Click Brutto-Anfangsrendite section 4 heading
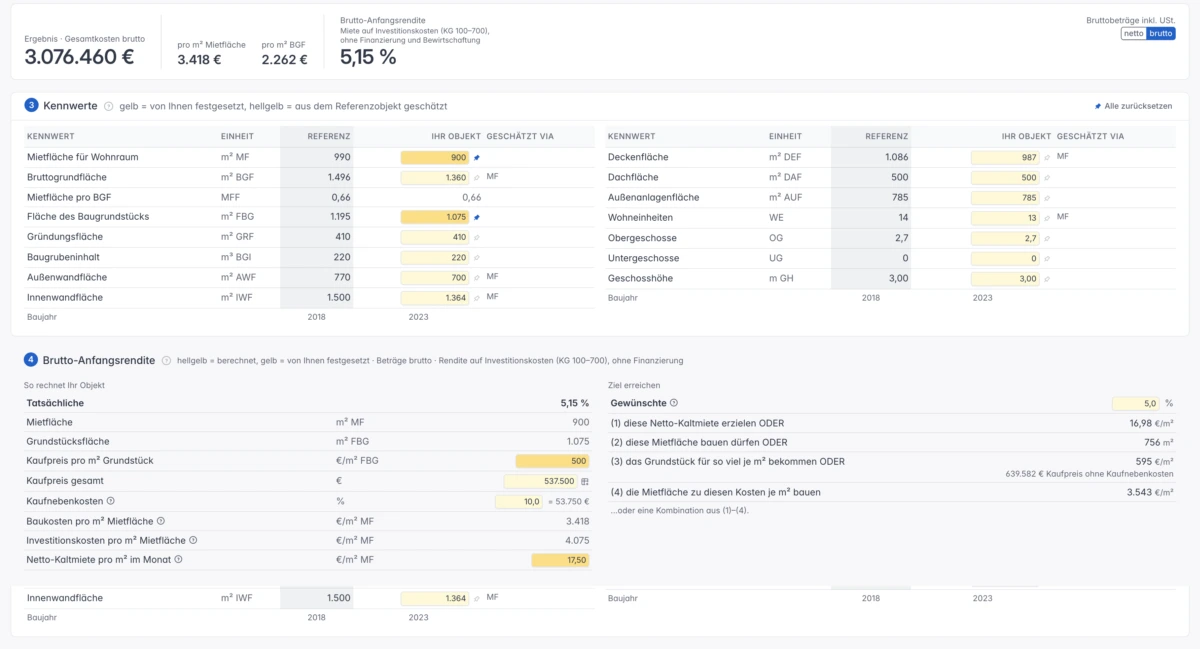This screenshot has width=1200, height=649. [x=99, y=360]
